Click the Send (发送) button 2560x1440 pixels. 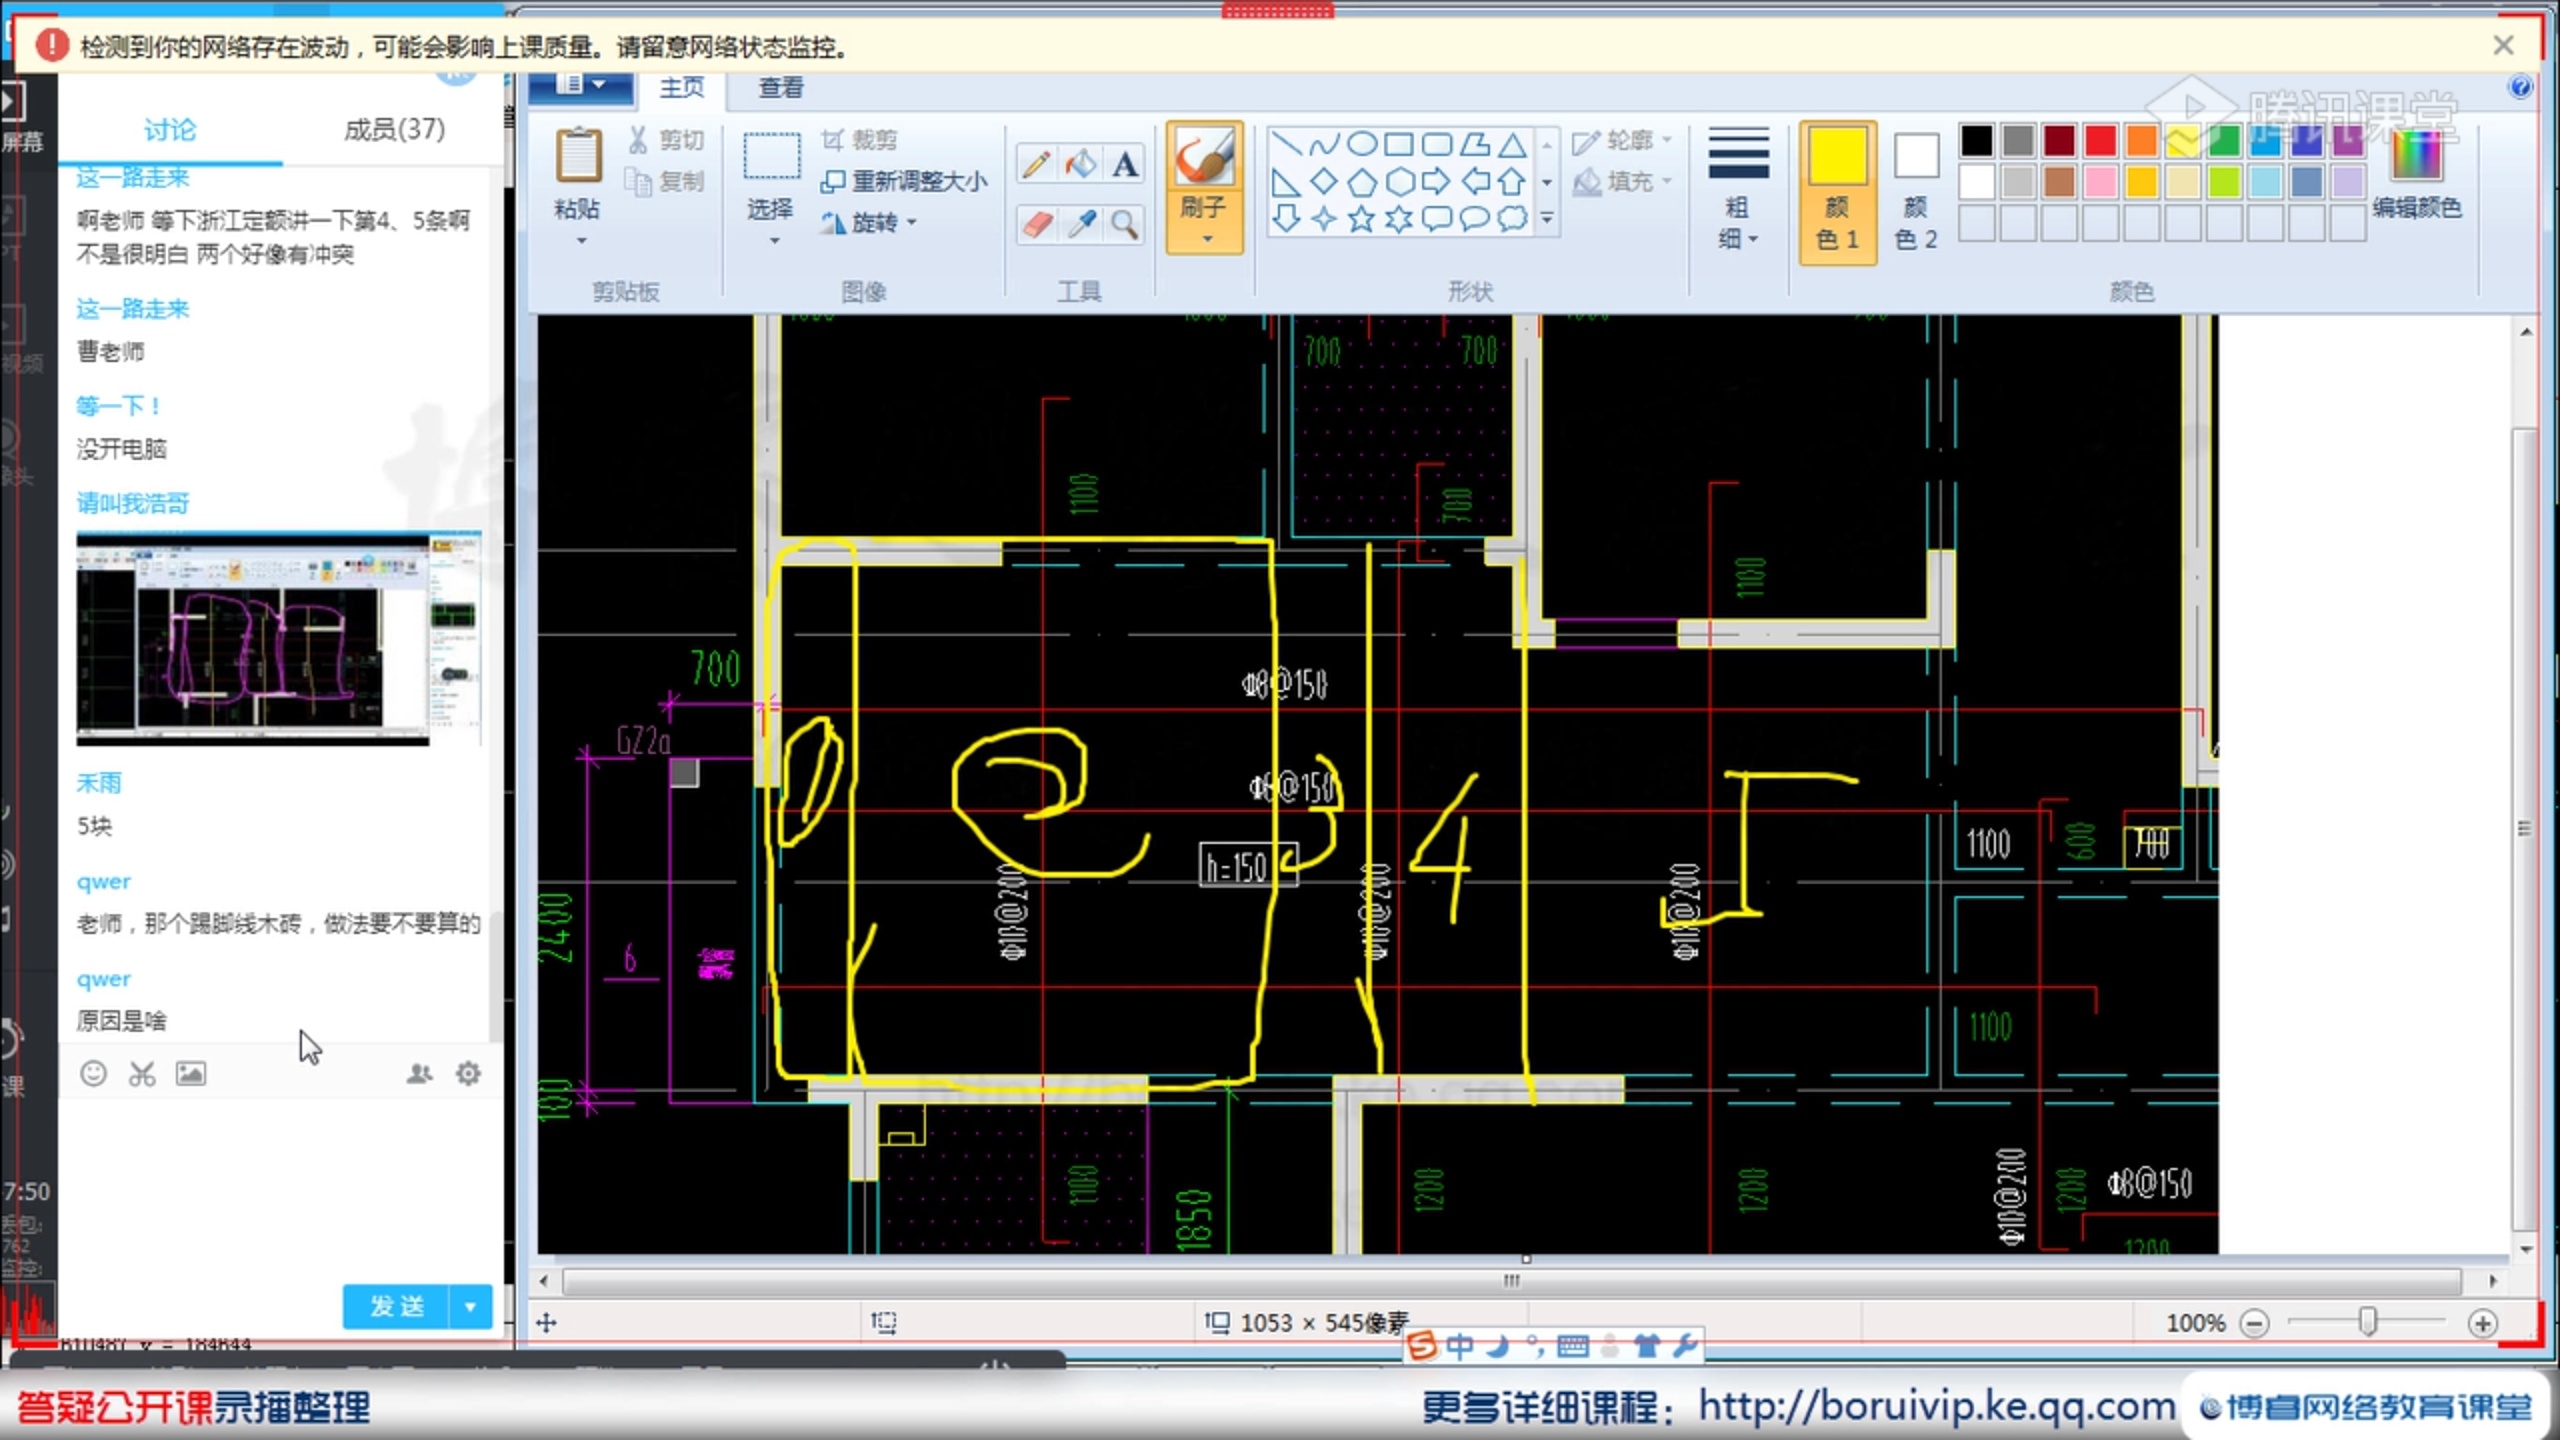(x=397, y=1306)
